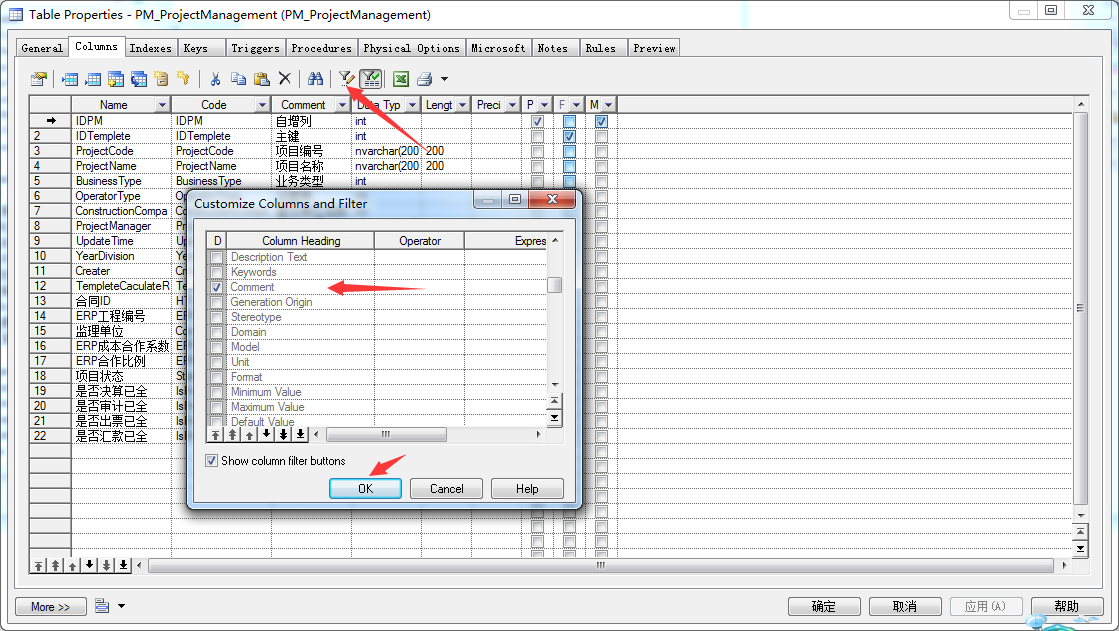This screenshot has height=631, width=1119.
Task: Check the Stereotype column checkbox
Action: (x=216, y=317)
